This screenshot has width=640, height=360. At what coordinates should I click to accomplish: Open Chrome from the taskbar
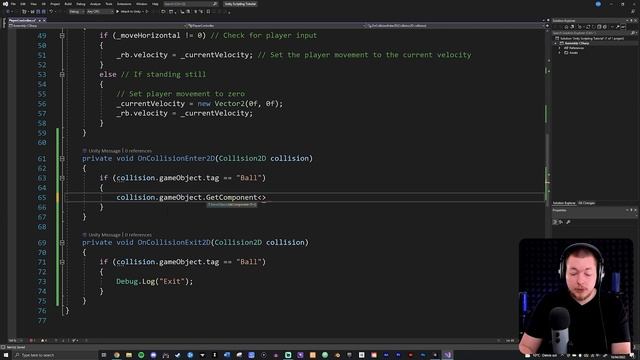(x=117, y=355)
